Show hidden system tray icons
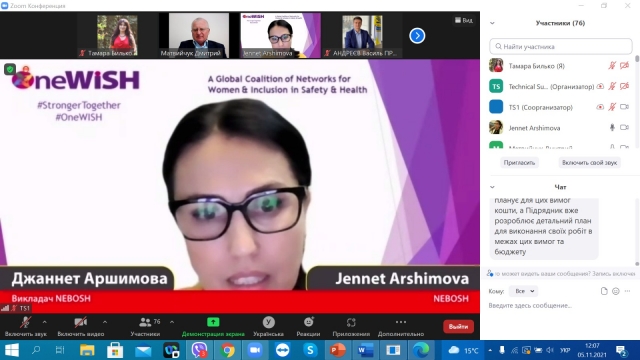Viewport: 640px width, 360px height. point(490,350)
